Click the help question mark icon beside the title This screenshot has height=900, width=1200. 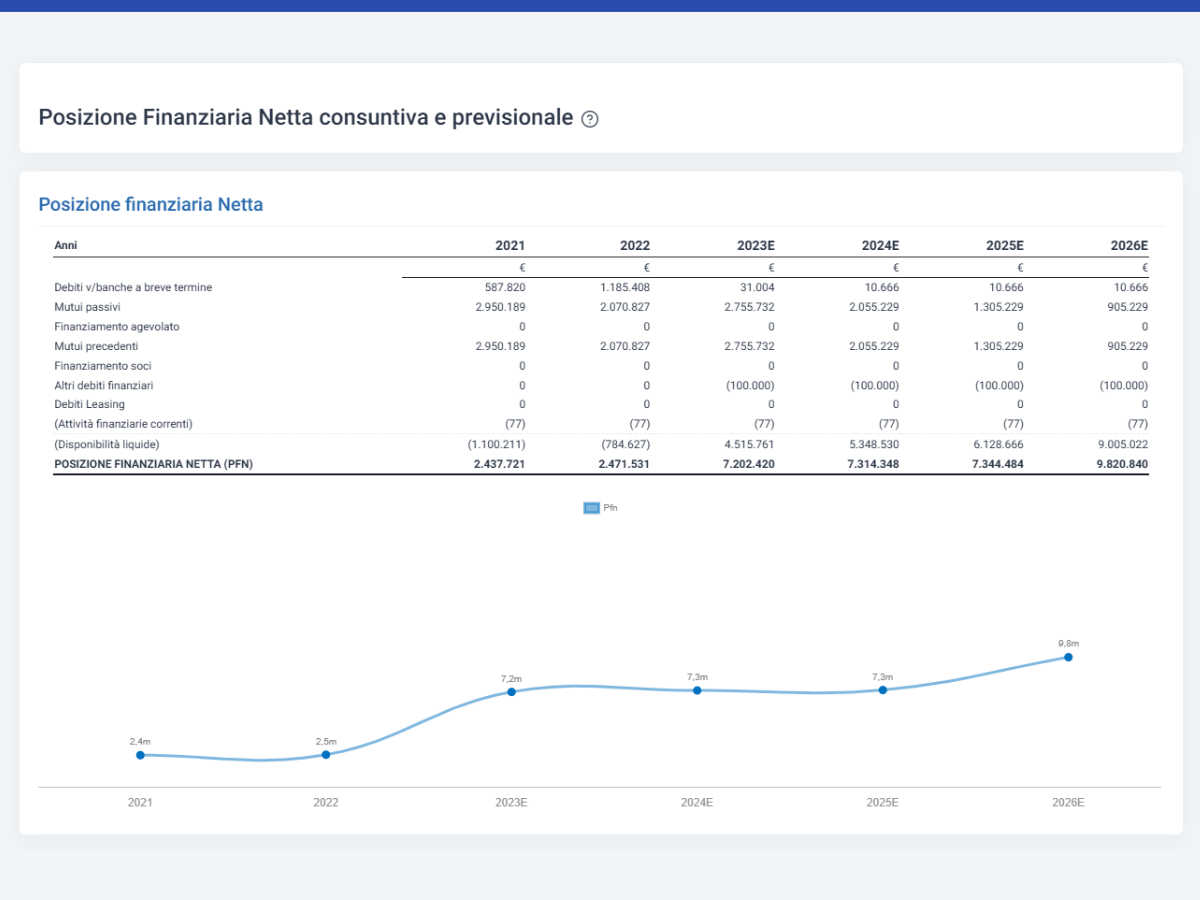(590, 119)
